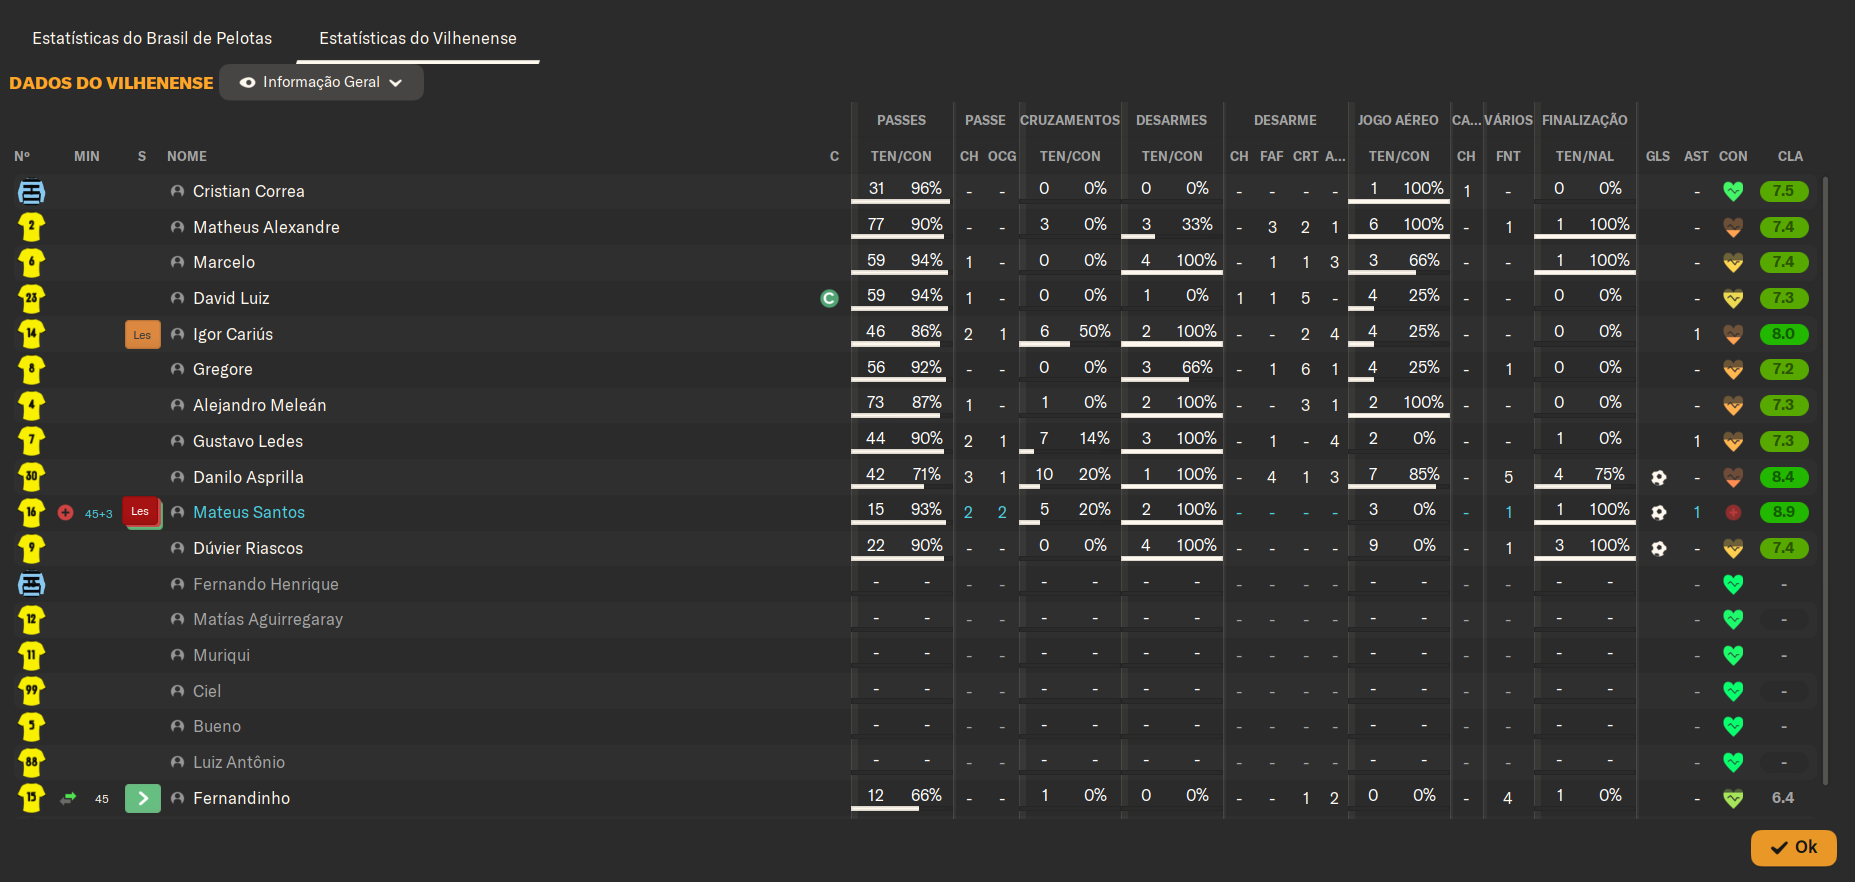1855x882 pixels.
Task: Click the red injury cross for Mateus Santos
Action: (66, 512)
